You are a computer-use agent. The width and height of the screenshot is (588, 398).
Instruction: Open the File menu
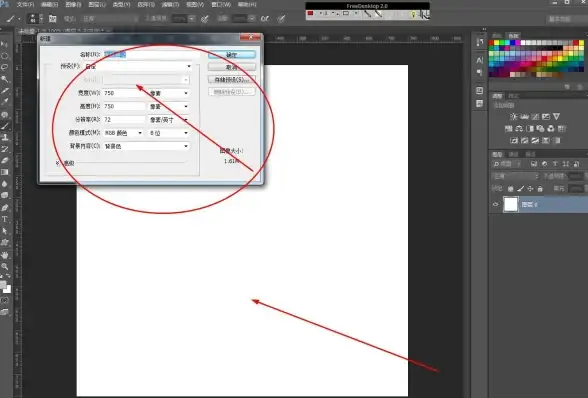[x=25, y=5]
